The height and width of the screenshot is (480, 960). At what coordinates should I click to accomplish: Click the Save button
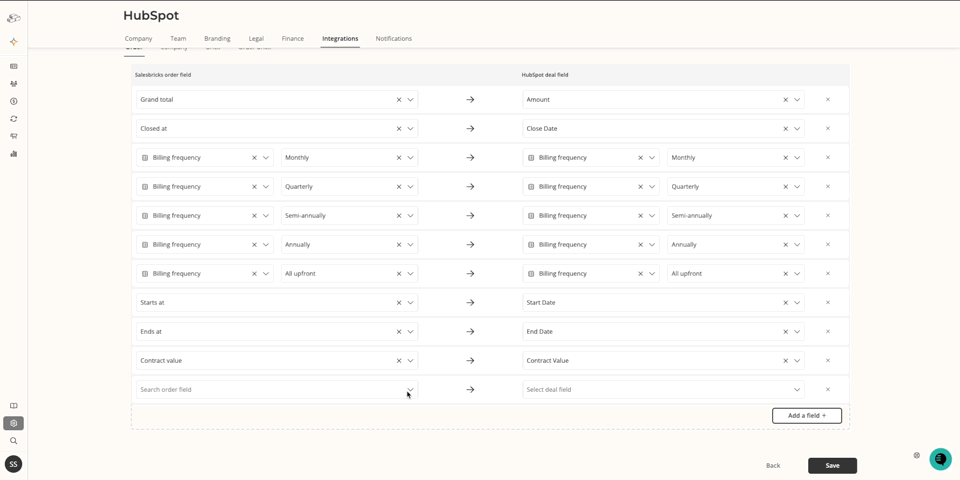click(x=832, y=465)
